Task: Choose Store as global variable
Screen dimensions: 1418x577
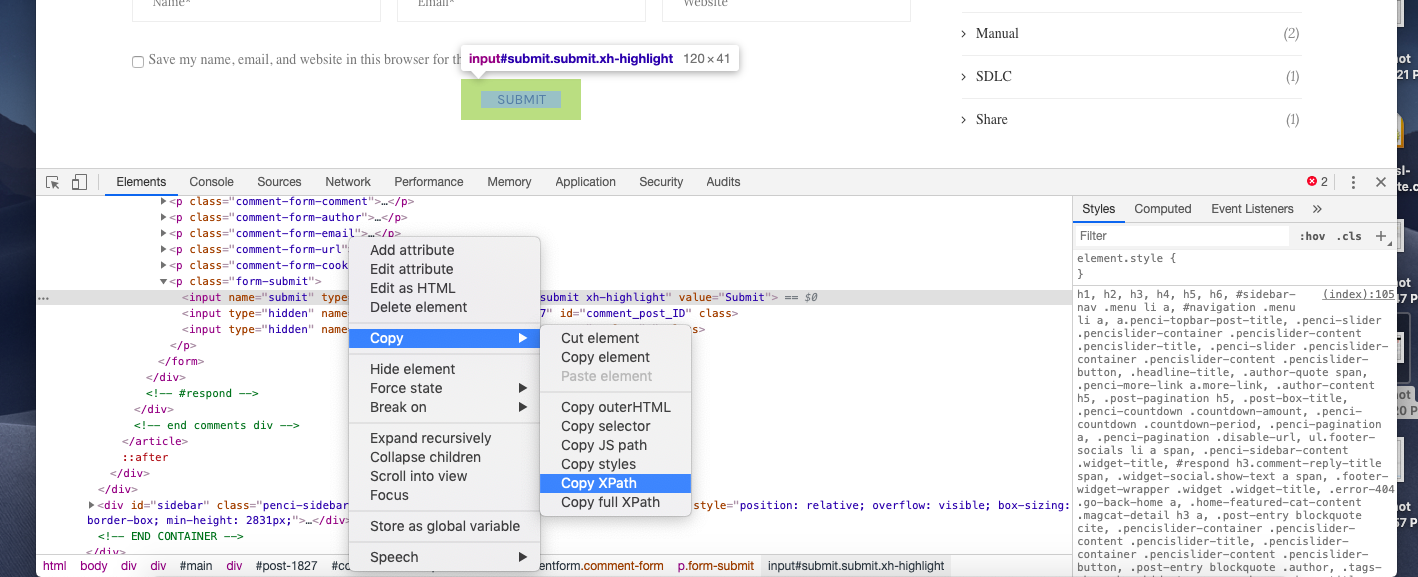Action: click(x=444, y=526)
